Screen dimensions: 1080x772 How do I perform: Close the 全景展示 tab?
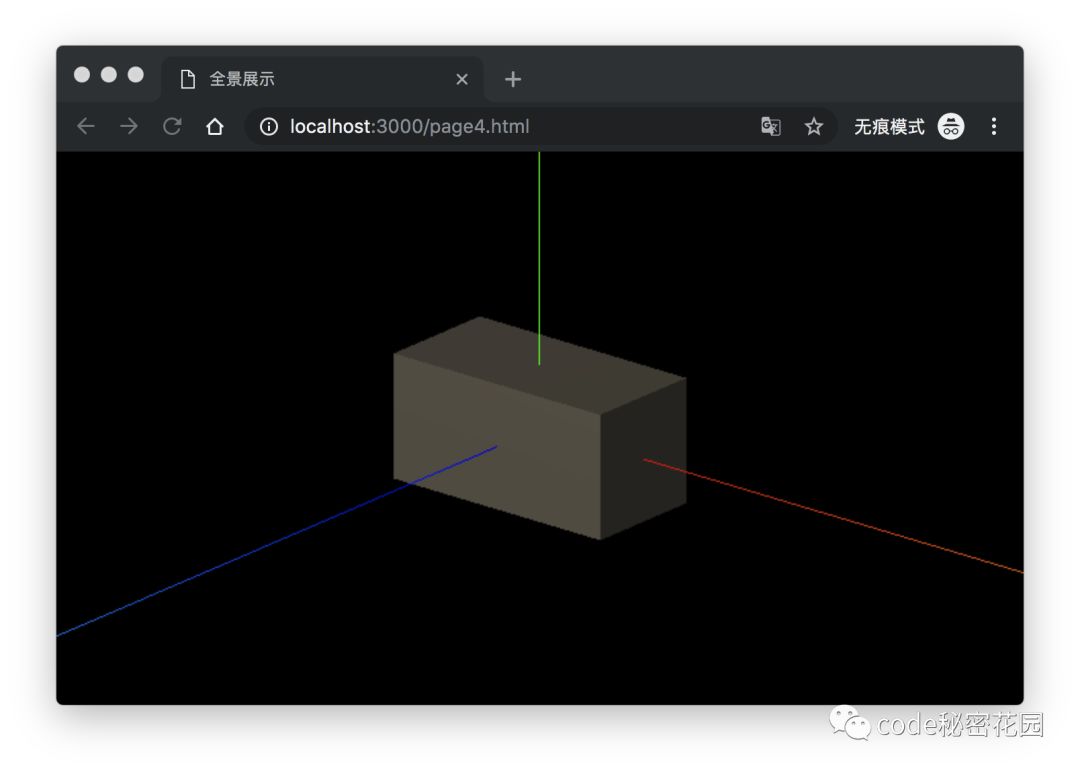click(x=462, y=80)
